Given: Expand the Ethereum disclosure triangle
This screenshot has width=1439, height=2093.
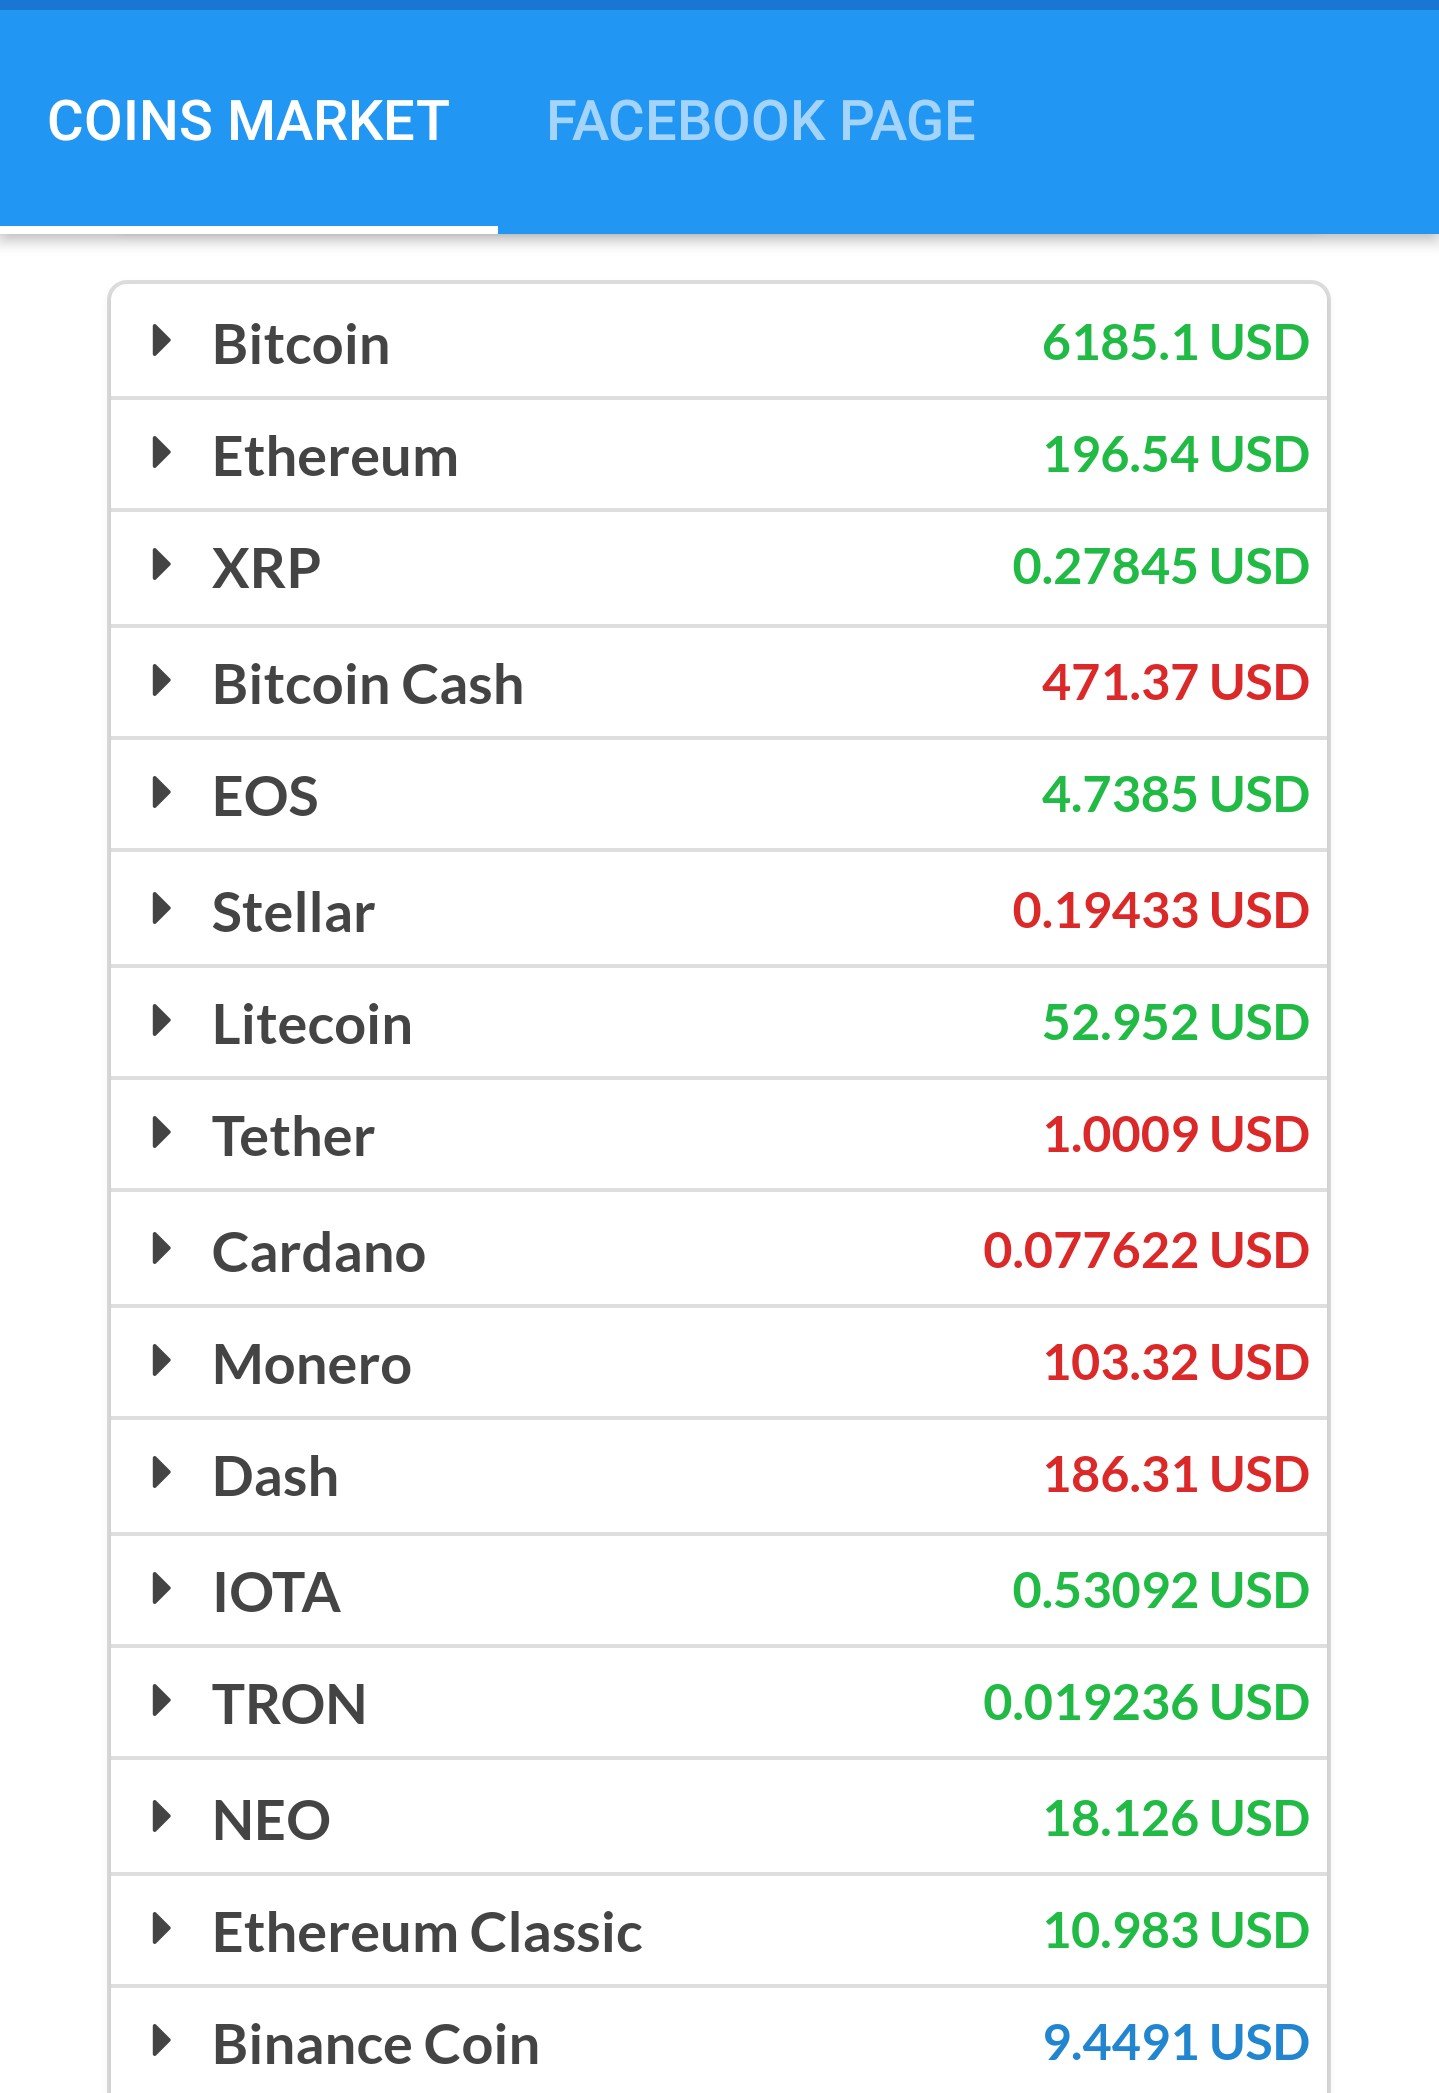Looking at the screenshot, I should tap(161, 453).
